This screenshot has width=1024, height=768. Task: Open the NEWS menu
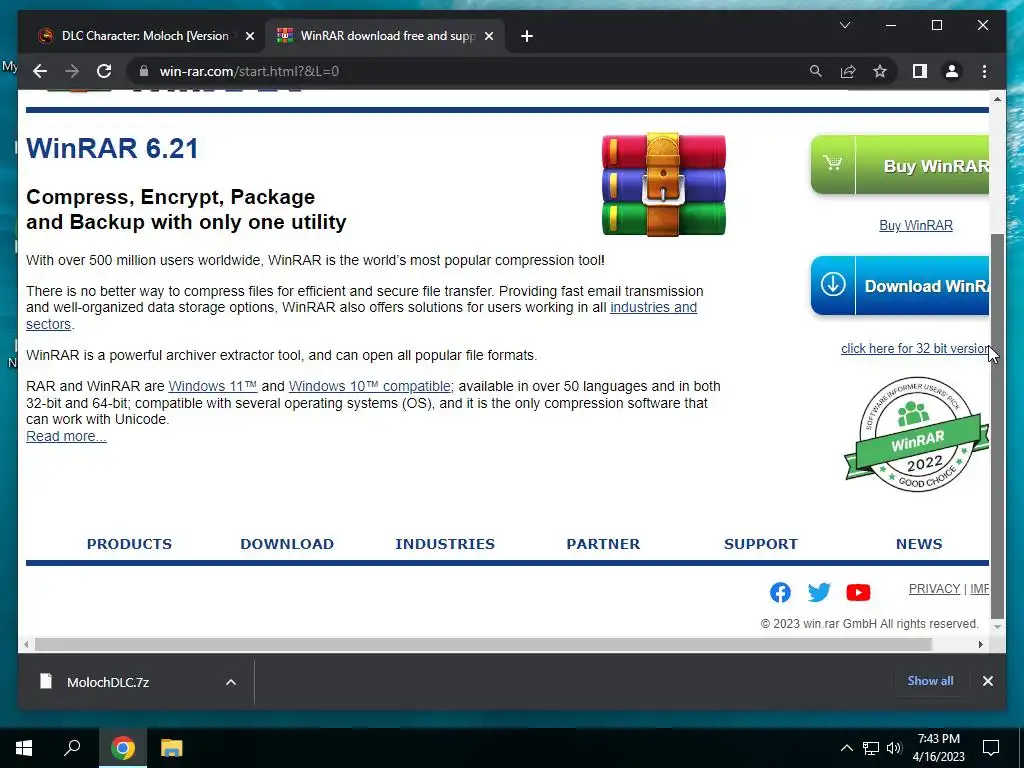[919, 544]
